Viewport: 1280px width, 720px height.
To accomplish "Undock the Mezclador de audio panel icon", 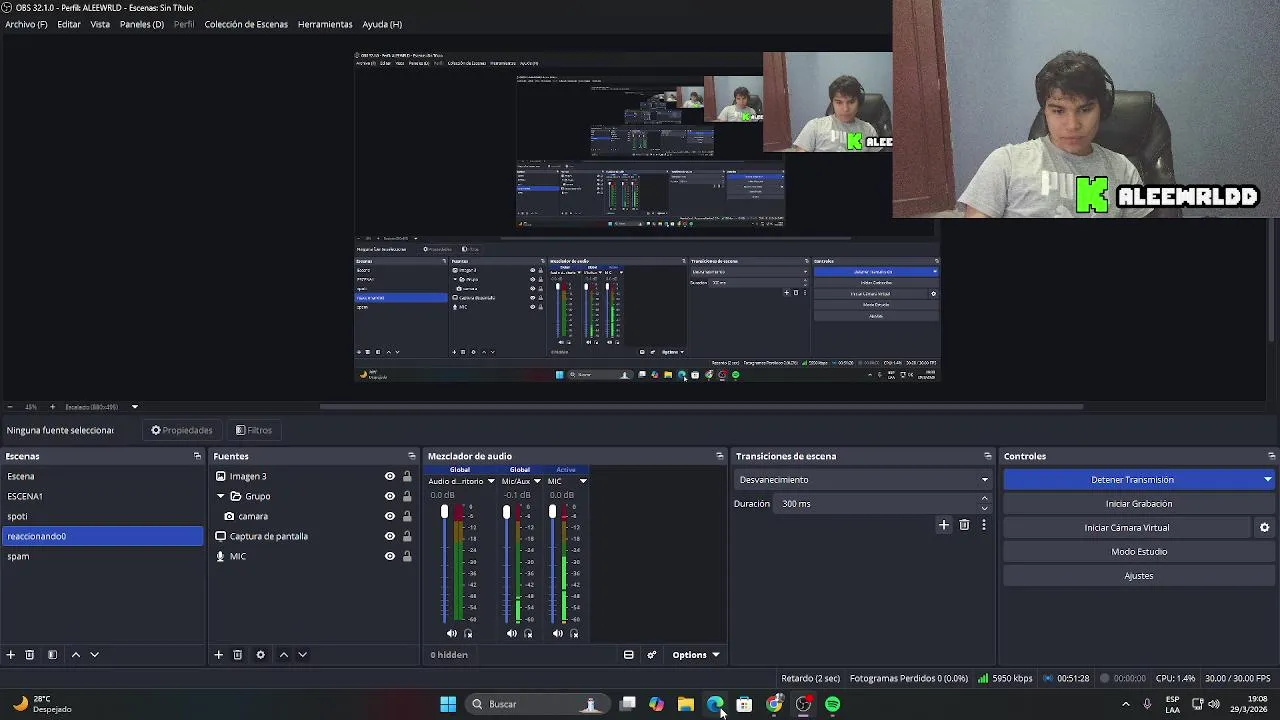I will [x=719, y=456].
